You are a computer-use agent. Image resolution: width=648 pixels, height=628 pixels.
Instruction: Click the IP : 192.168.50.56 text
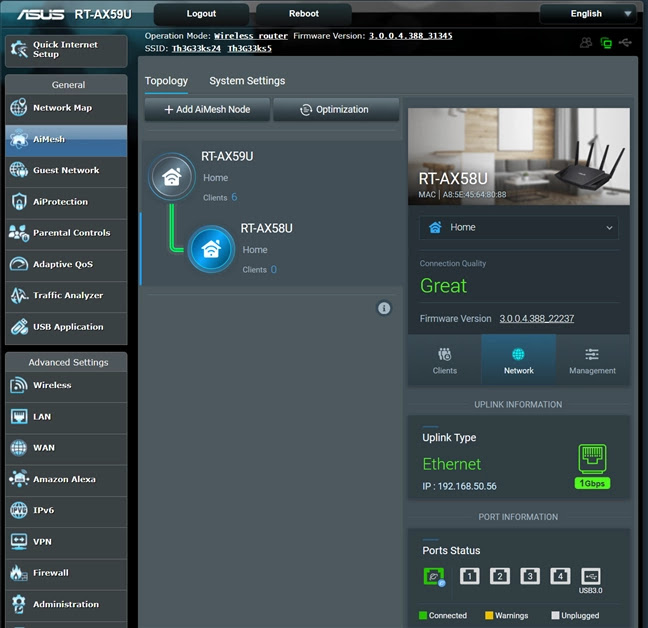(x=459, y=486)
